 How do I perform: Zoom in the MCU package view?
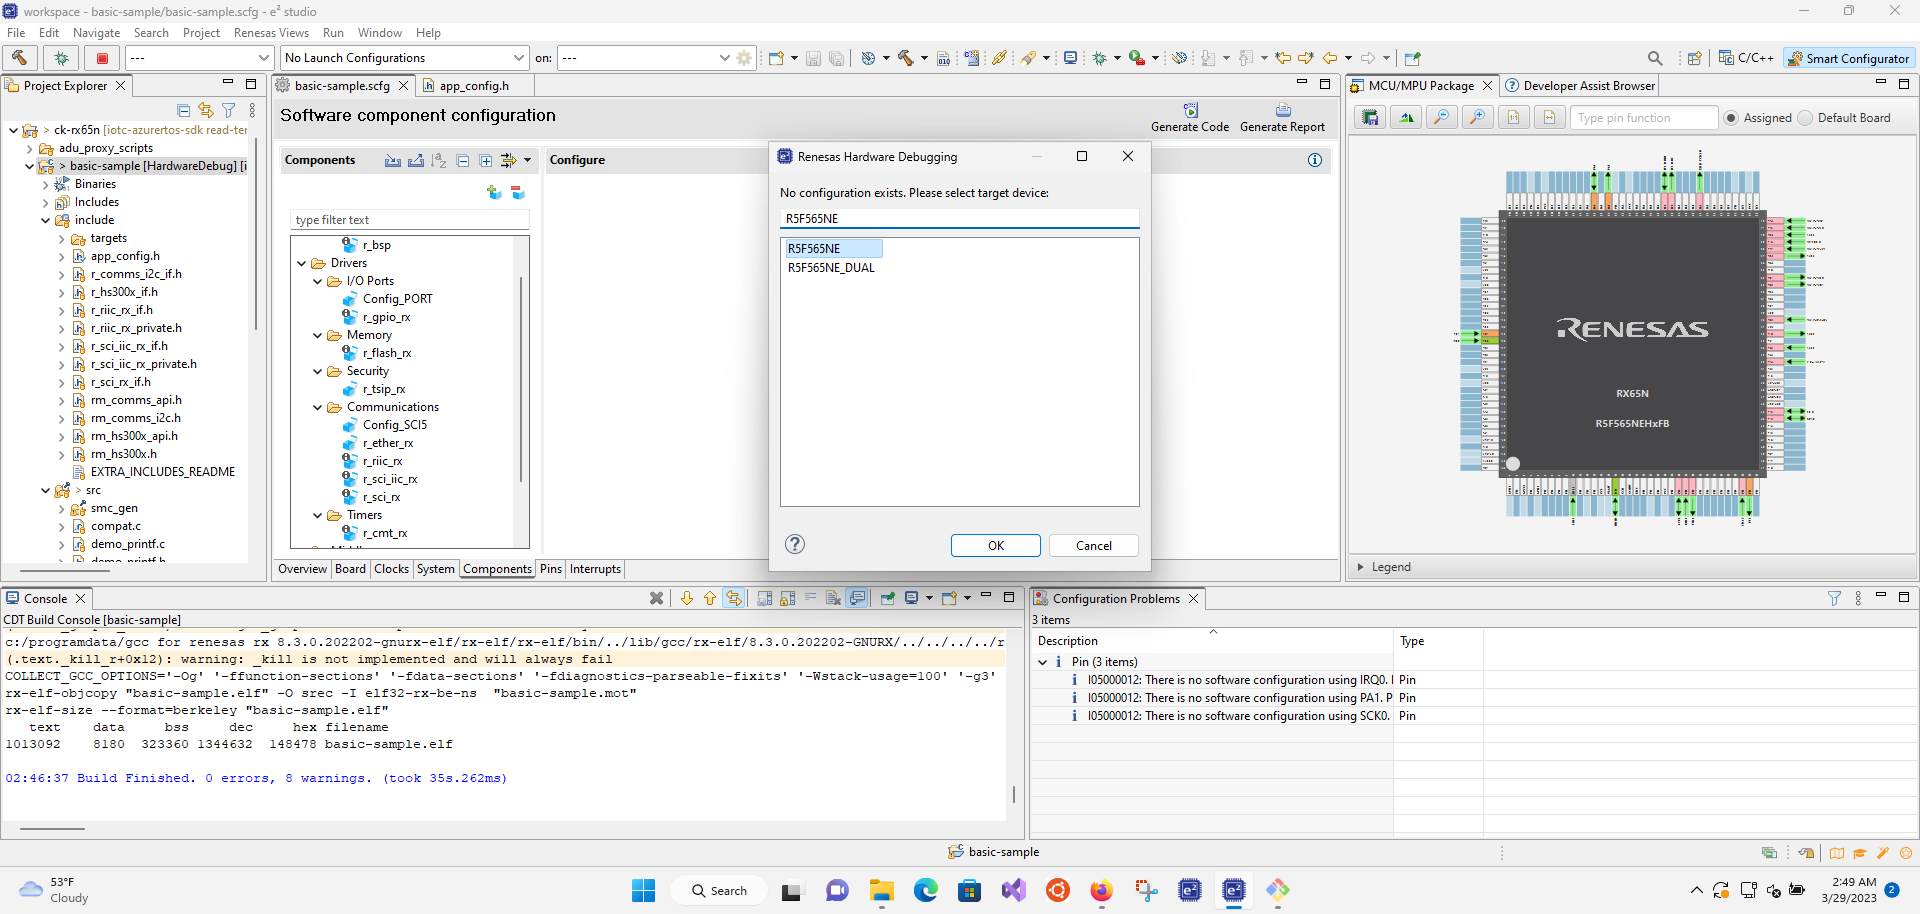[x=1477, y=118]
